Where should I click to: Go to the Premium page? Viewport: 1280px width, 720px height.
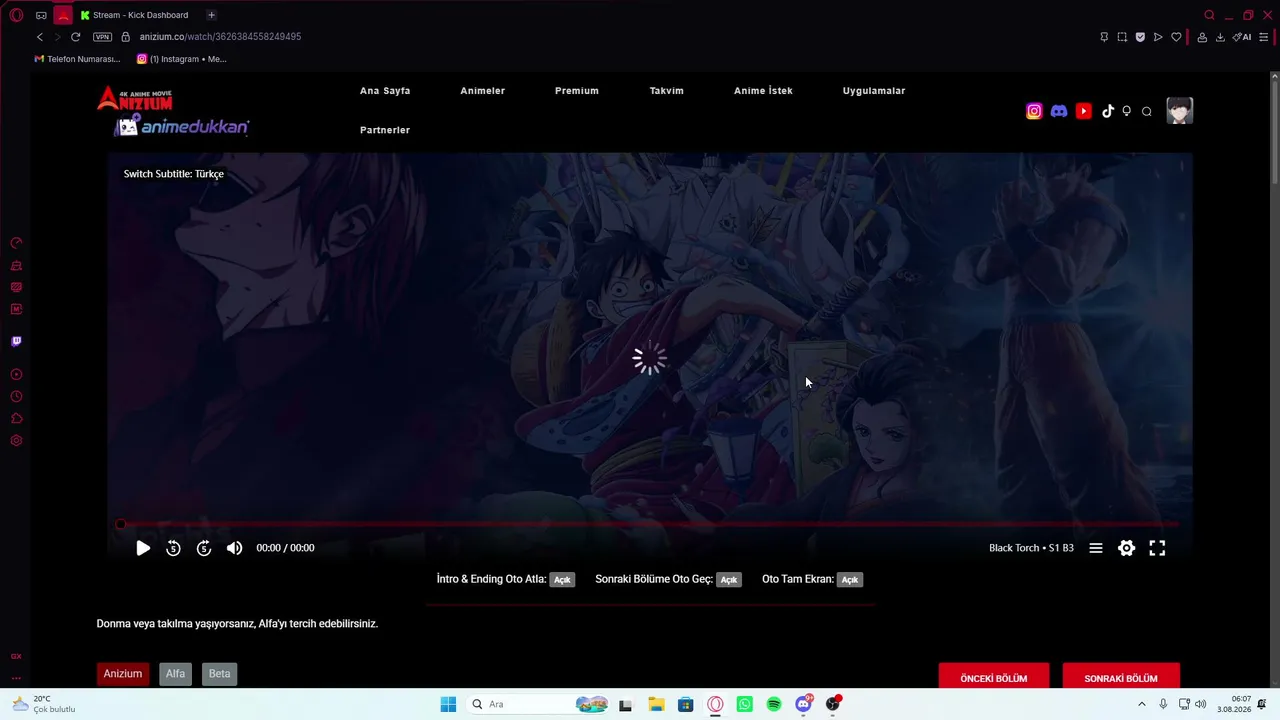(x=577, y=91)
